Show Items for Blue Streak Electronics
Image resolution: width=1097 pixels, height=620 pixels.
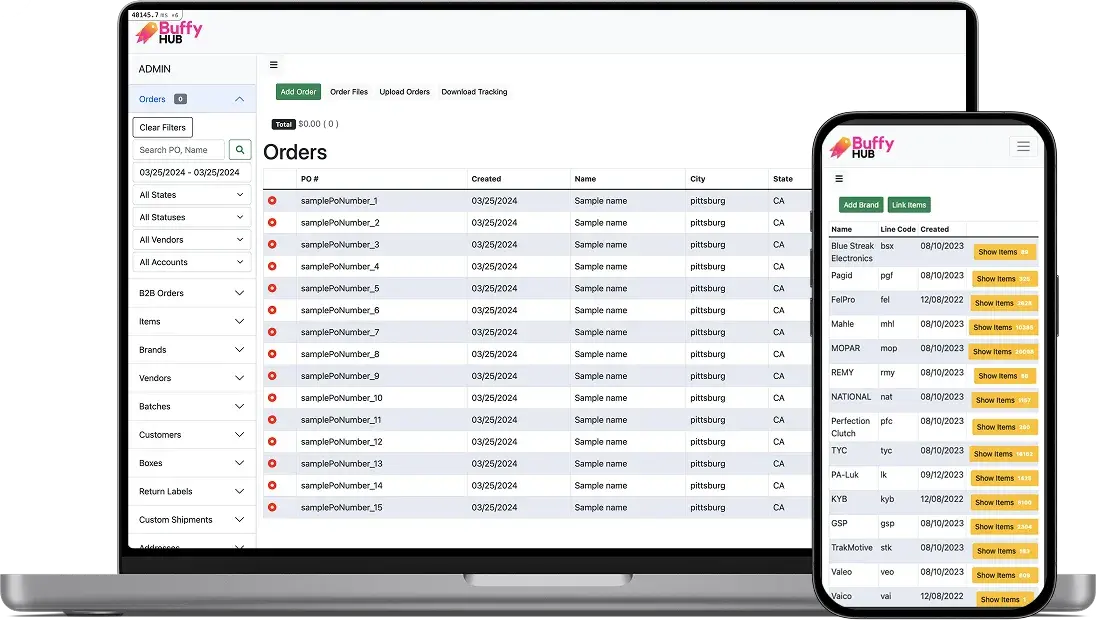click(1003, 252)
